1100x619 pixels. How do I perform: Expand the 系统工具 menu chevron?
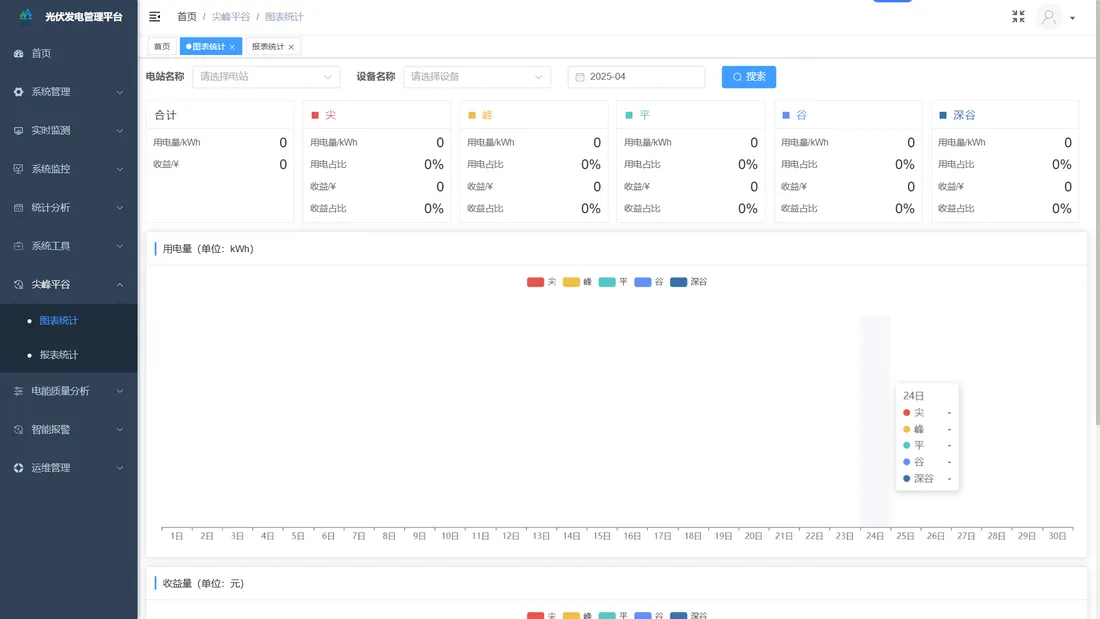coord(120,246)
